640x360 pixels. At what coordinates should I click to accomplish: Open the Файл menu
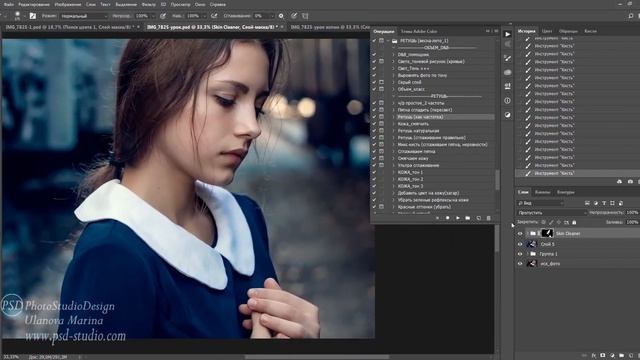tap(8, 4)
